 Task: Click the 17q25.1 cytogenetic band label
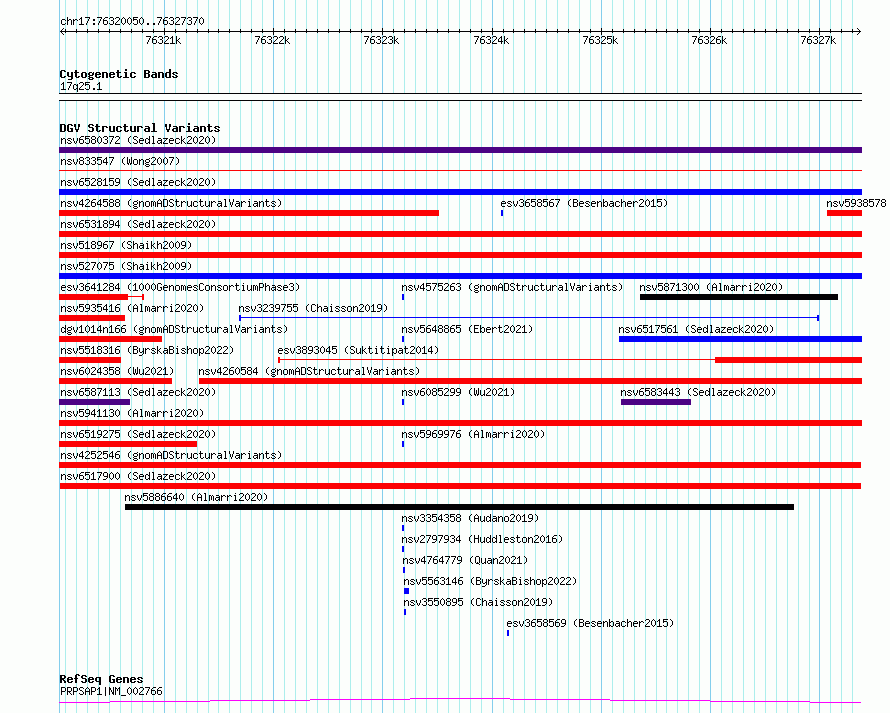point(81,86)
